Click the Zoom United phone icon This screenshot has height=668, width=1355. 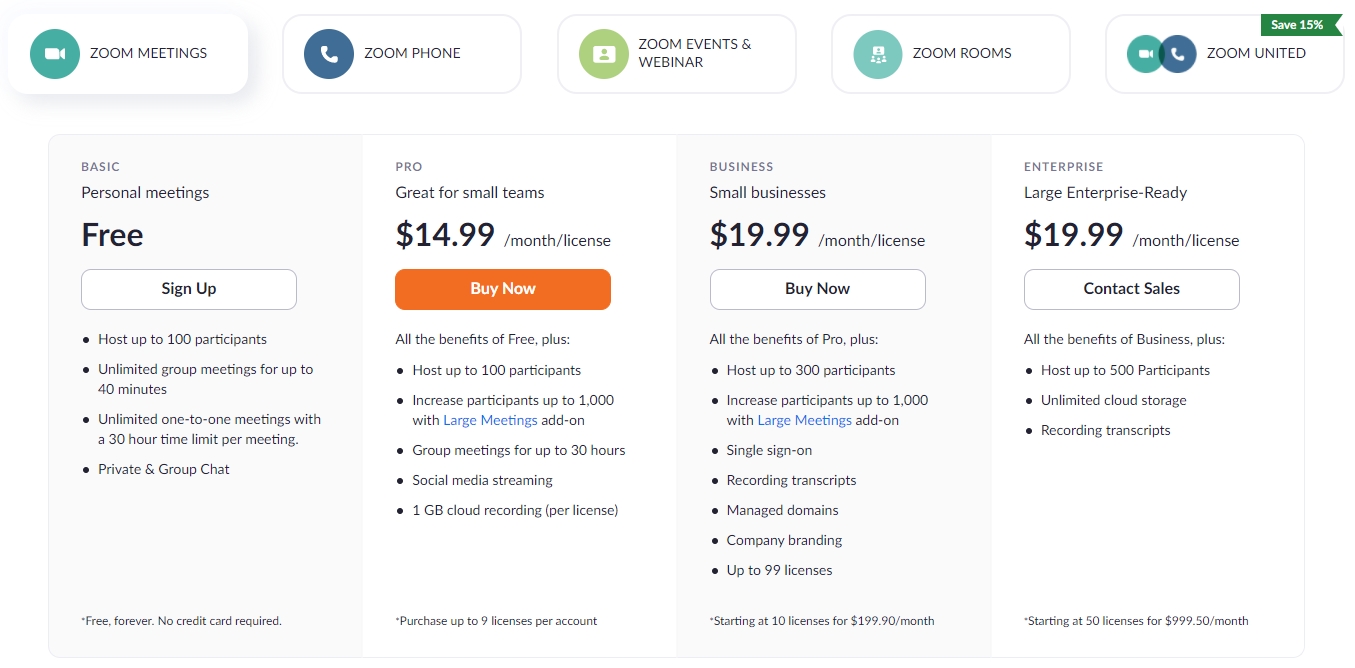1180,54
